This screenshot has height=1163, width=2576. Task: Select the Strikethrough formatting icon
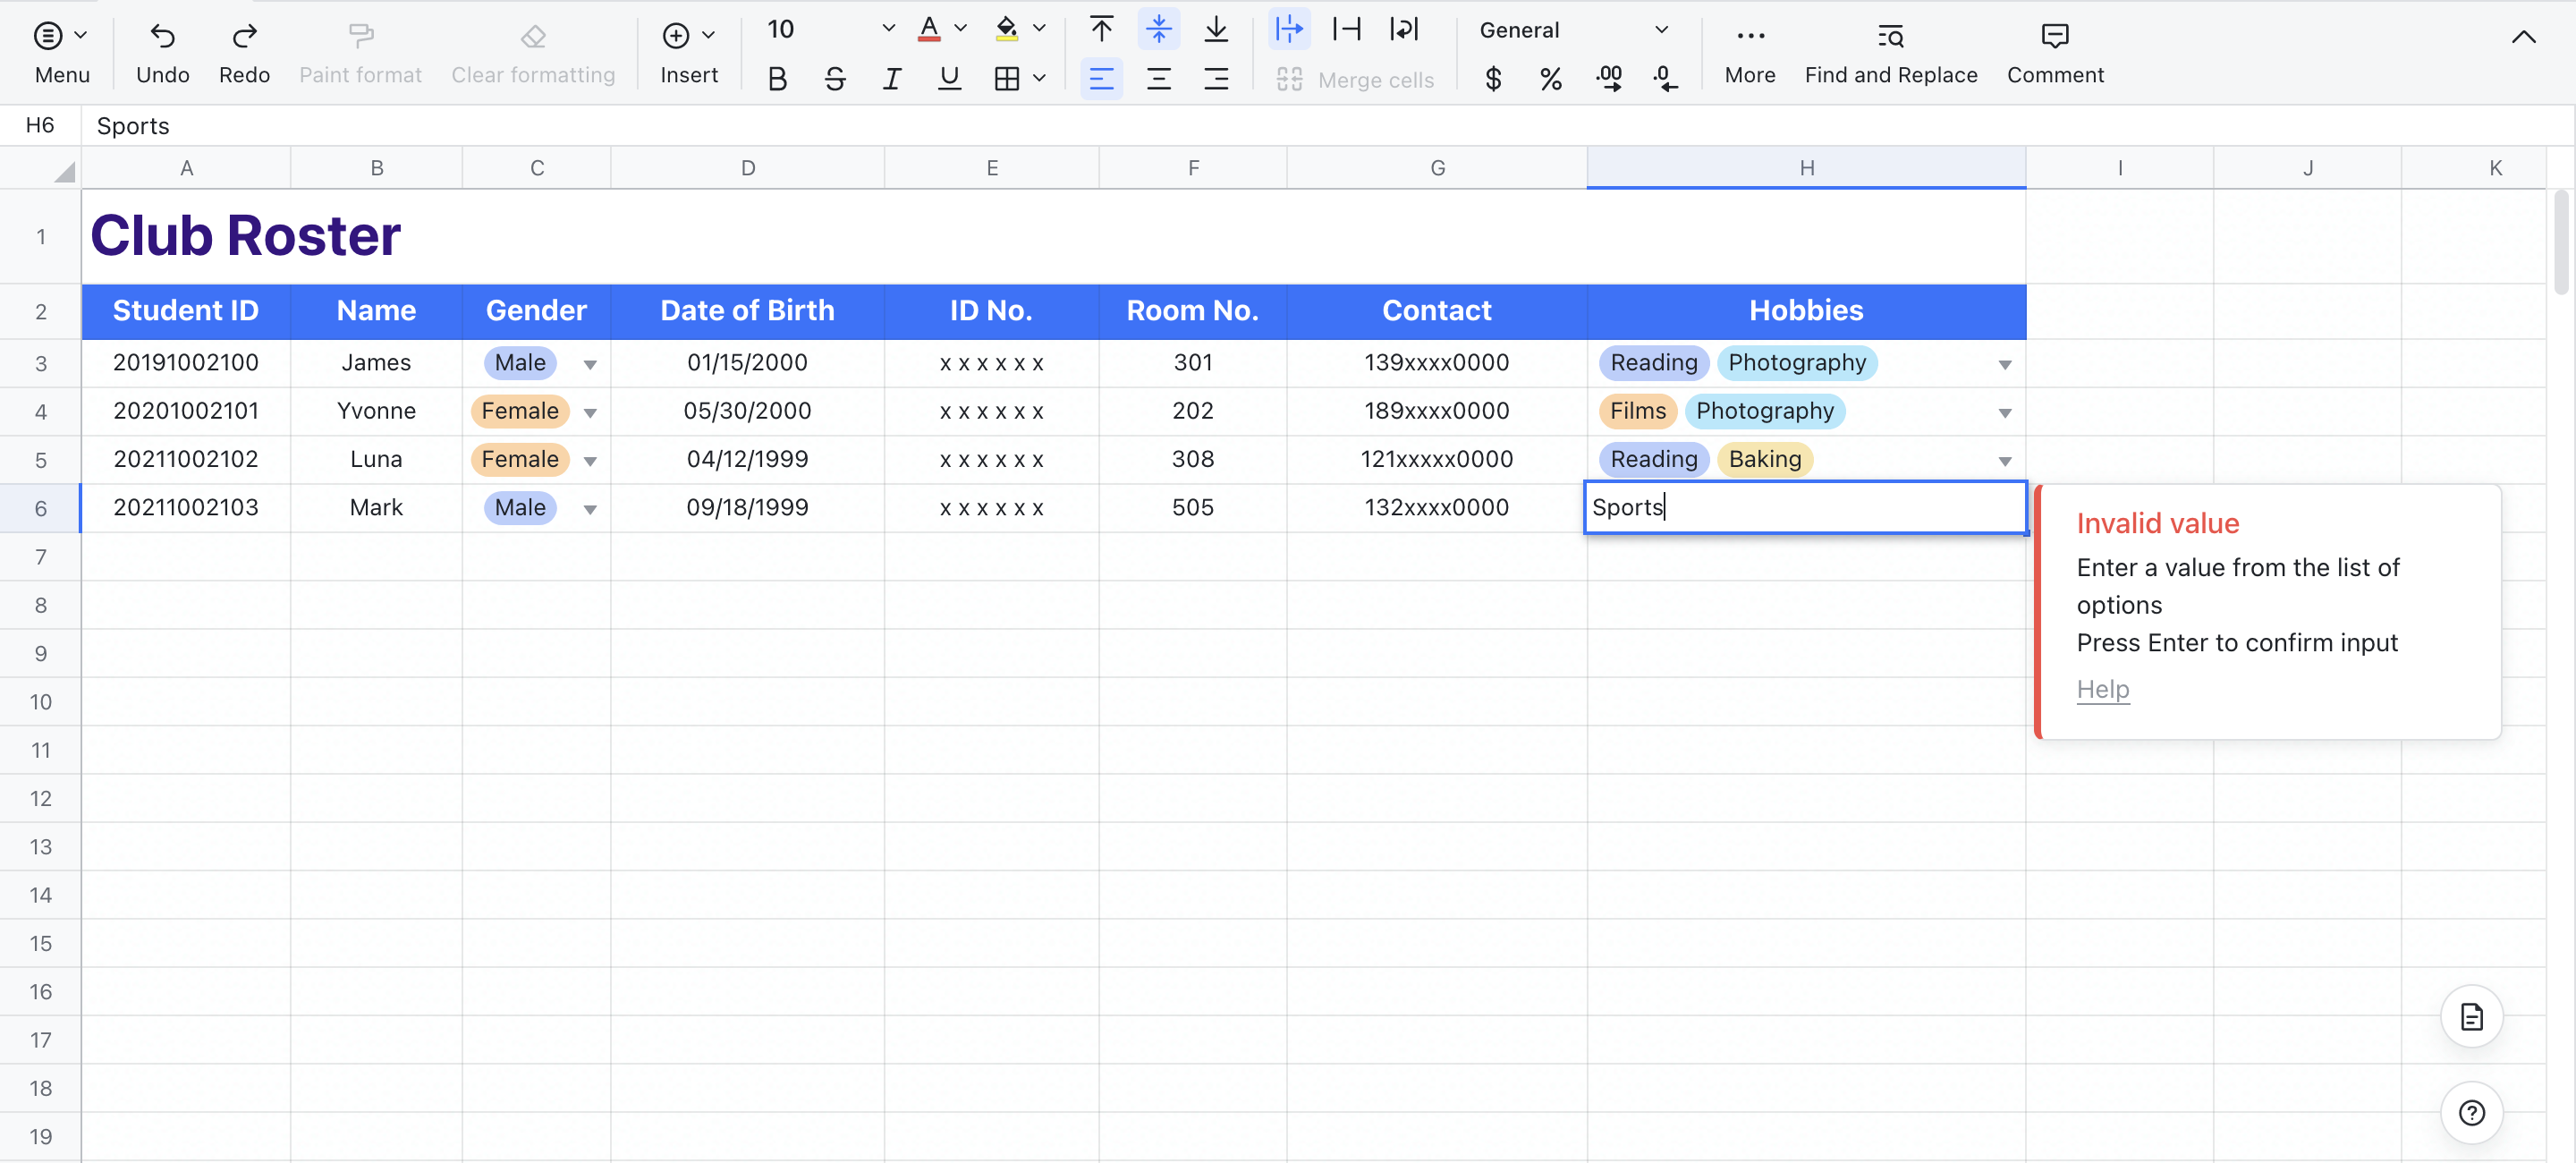(835, 78)
